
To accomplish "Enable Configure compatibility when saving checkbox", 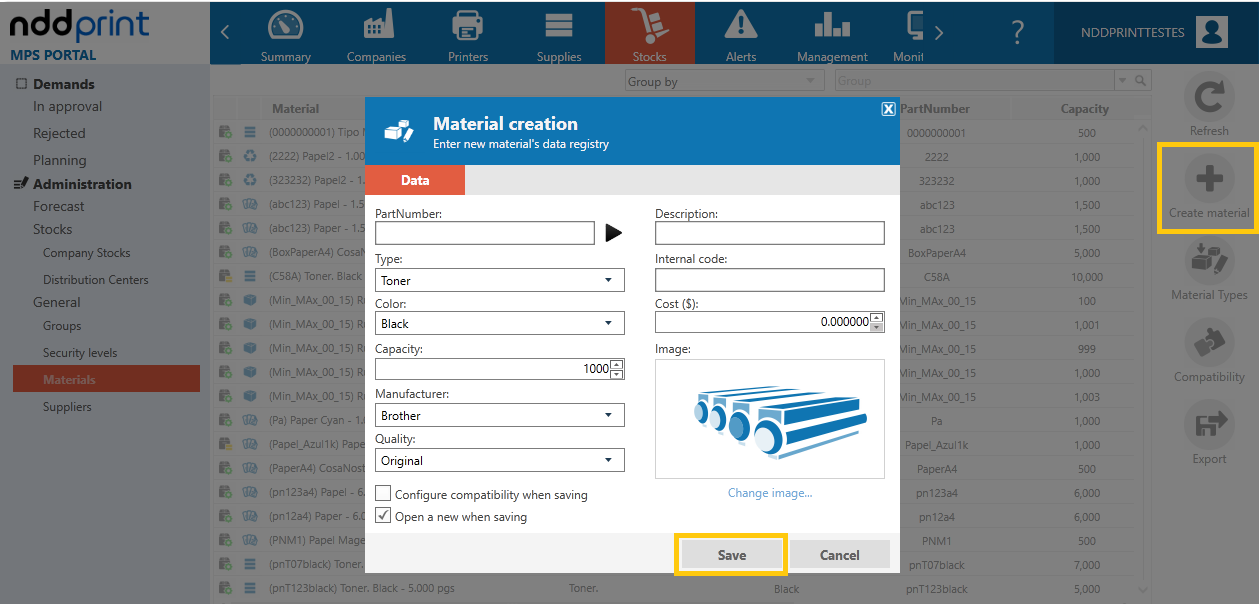I will (383, 494).
